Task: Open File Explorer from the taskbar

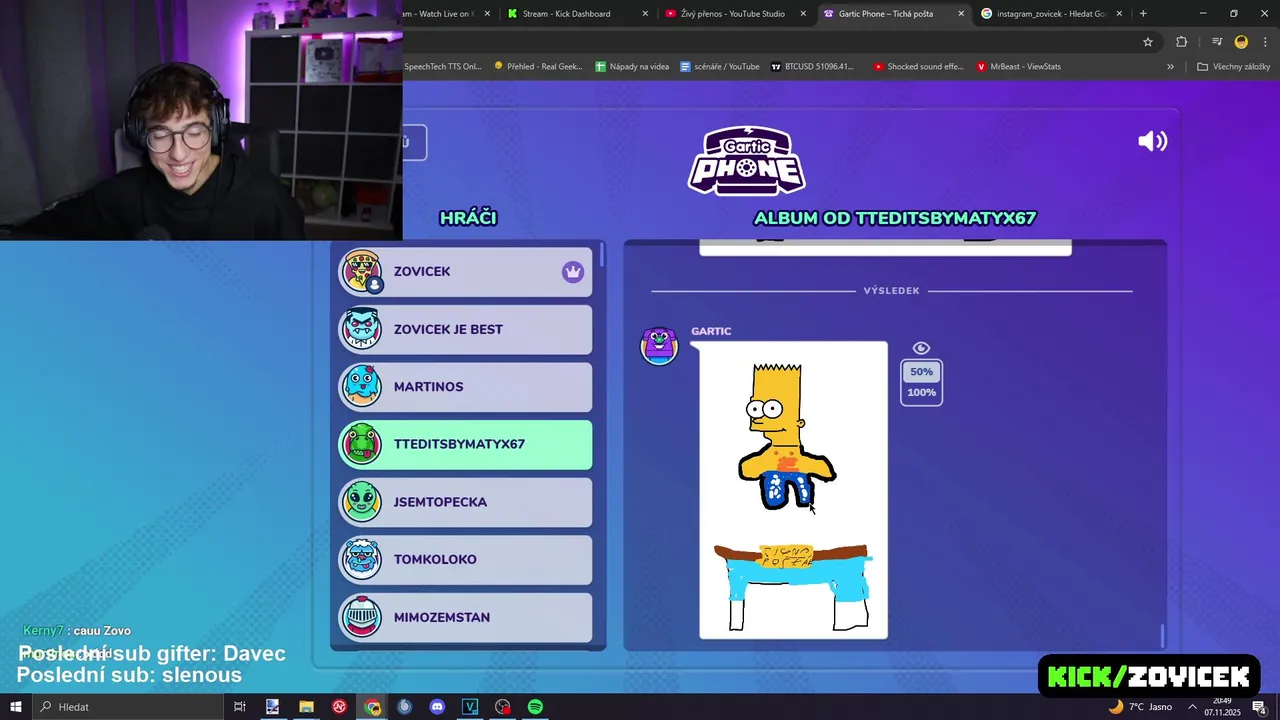Action: pos(306,707)
